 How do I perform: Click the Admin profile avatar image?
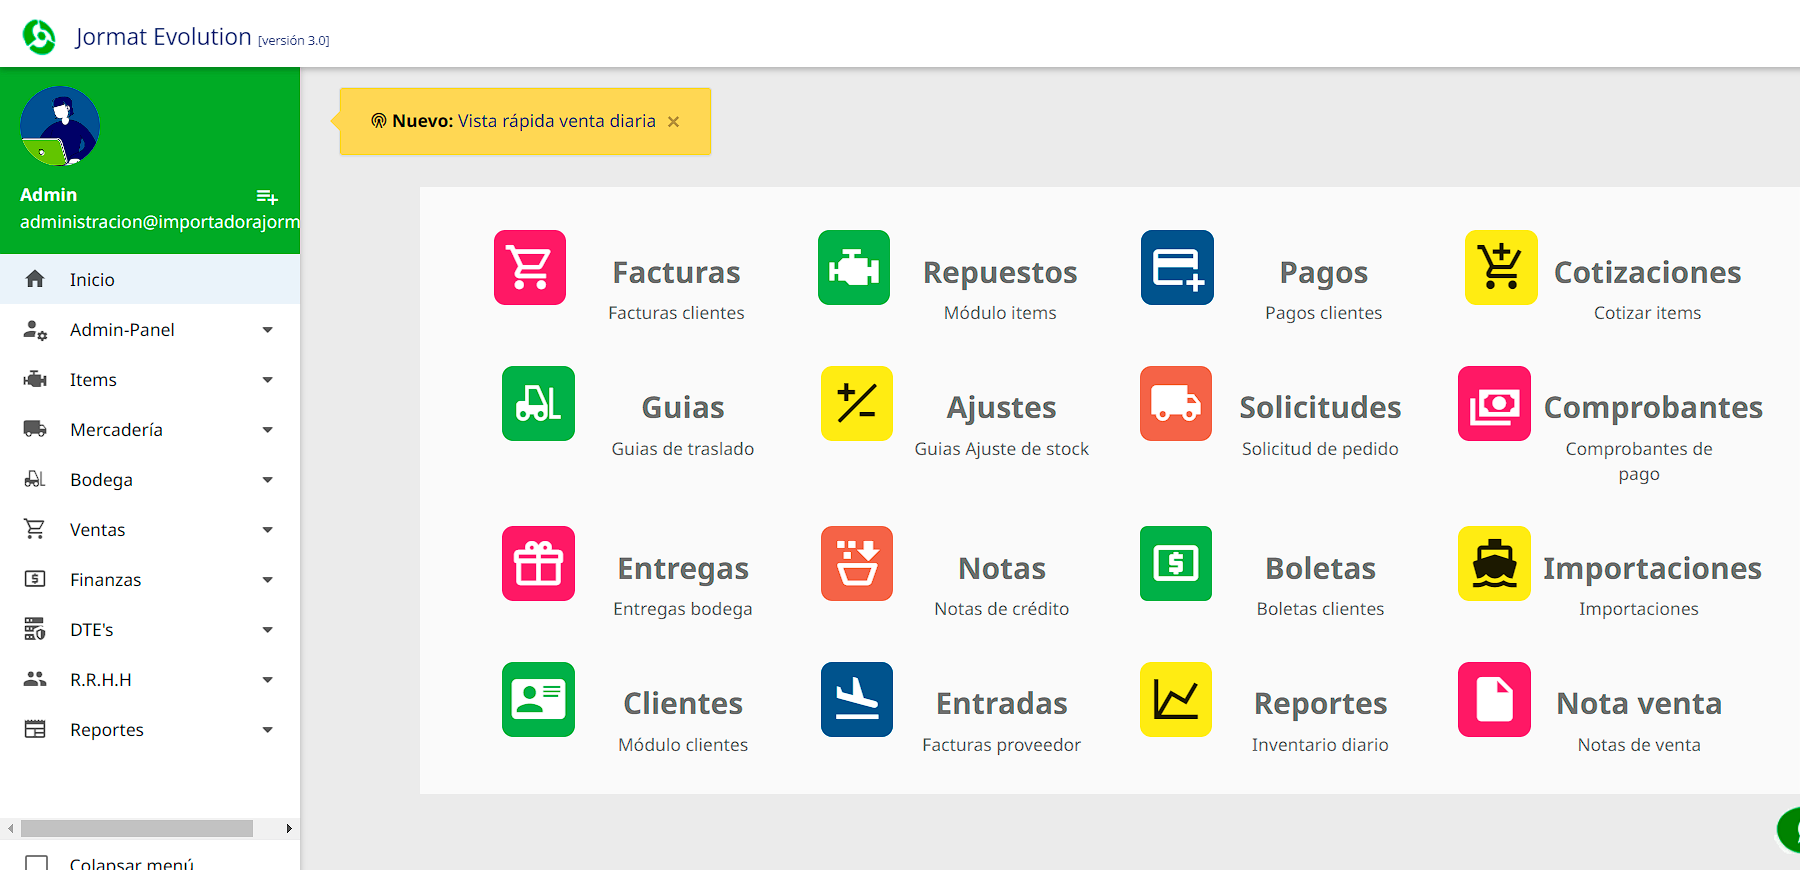tap(60, 126)
